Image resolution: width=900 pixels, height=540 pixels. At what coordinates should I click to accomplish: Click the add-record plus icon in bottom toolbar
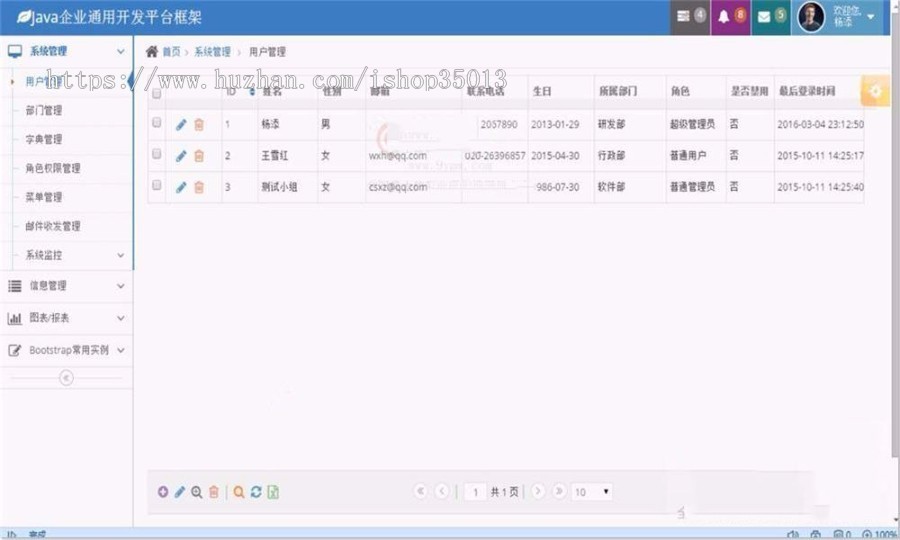(163, 492)
